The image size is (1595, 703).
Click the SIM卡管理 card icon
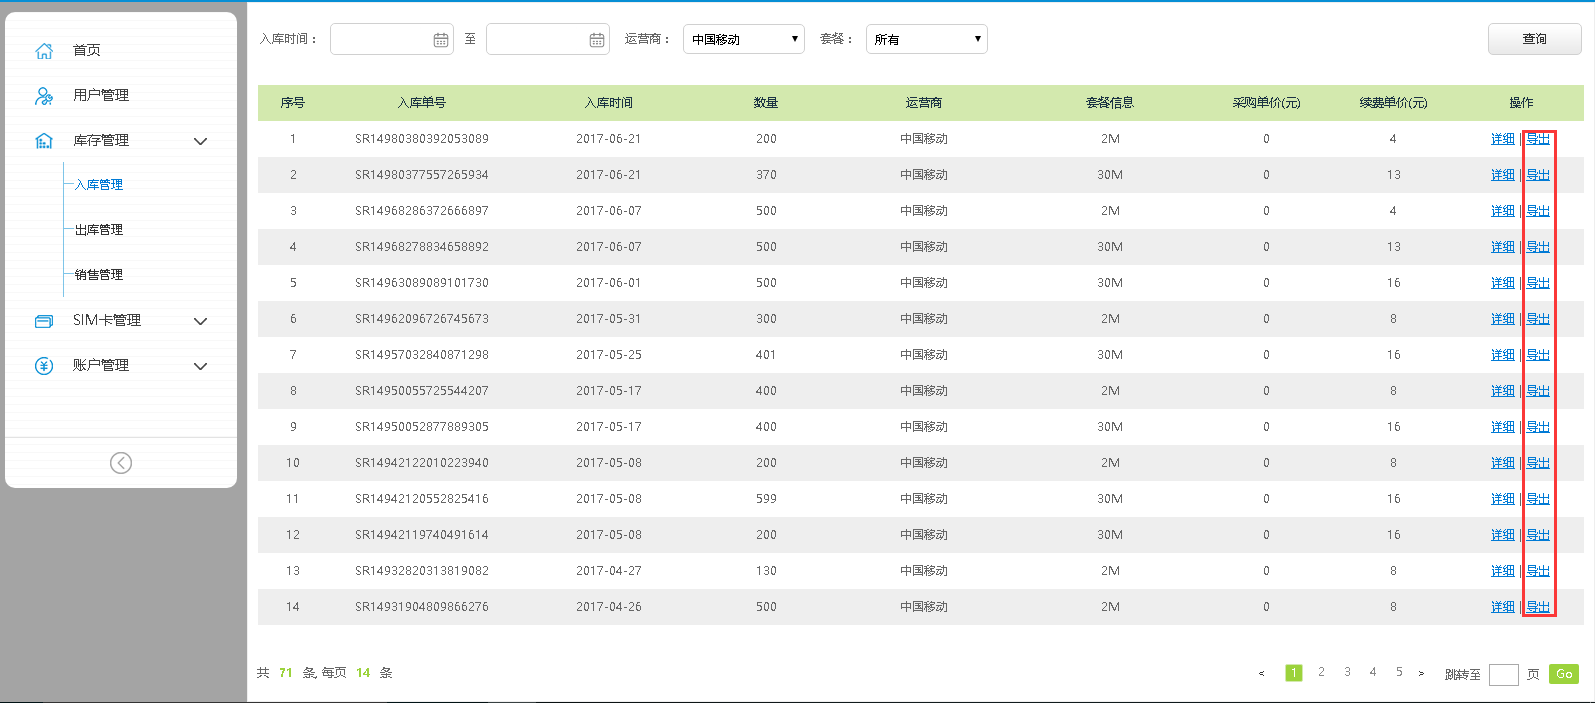coord(44,321)
